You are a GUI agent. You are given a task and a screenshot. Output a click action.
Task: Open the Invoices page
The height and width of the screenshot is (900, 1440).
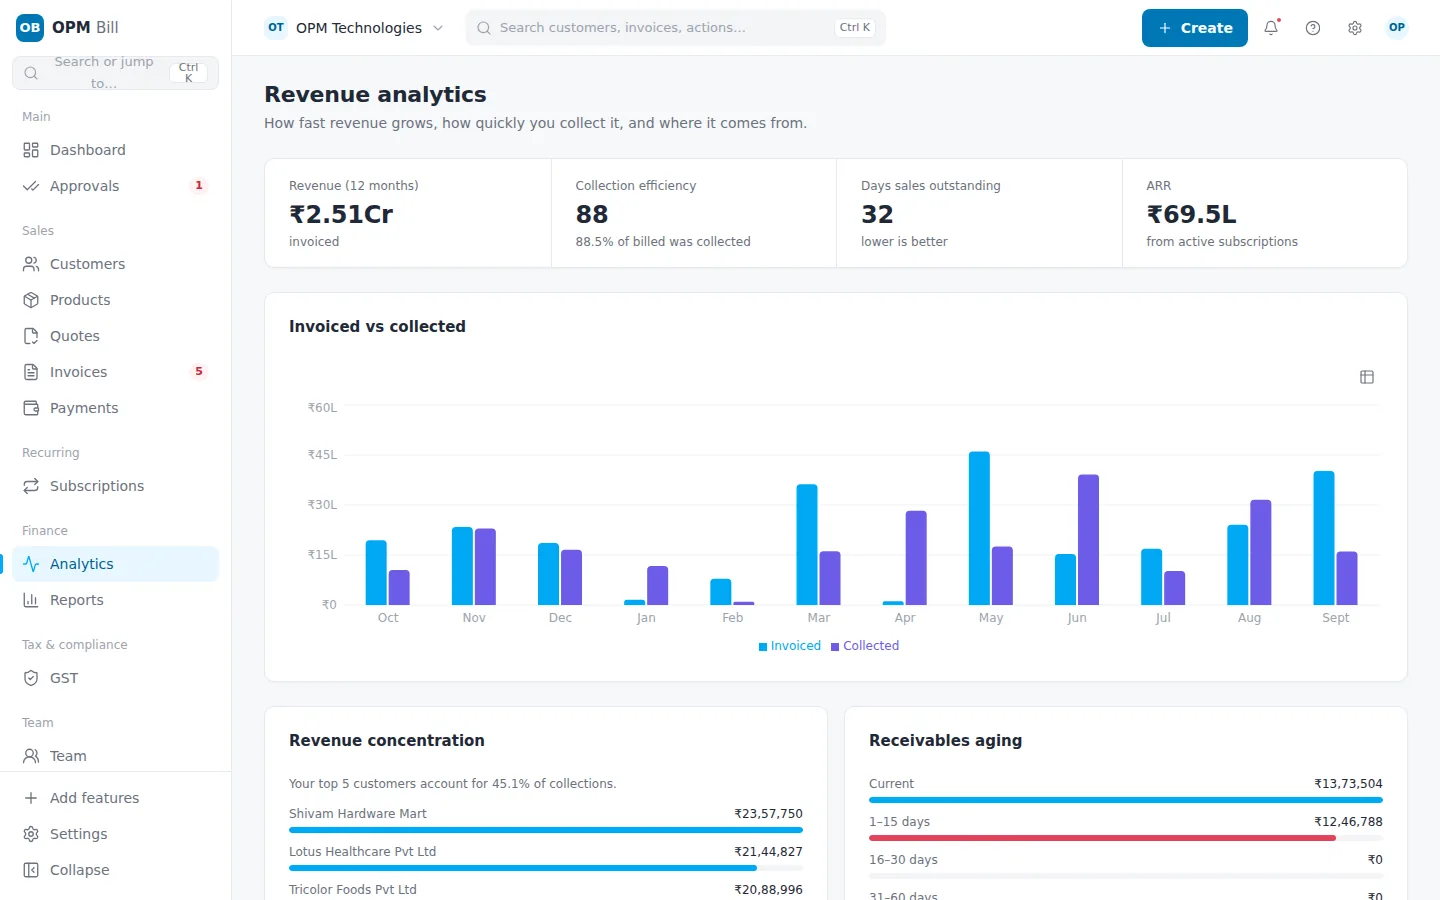pos(115,372)
